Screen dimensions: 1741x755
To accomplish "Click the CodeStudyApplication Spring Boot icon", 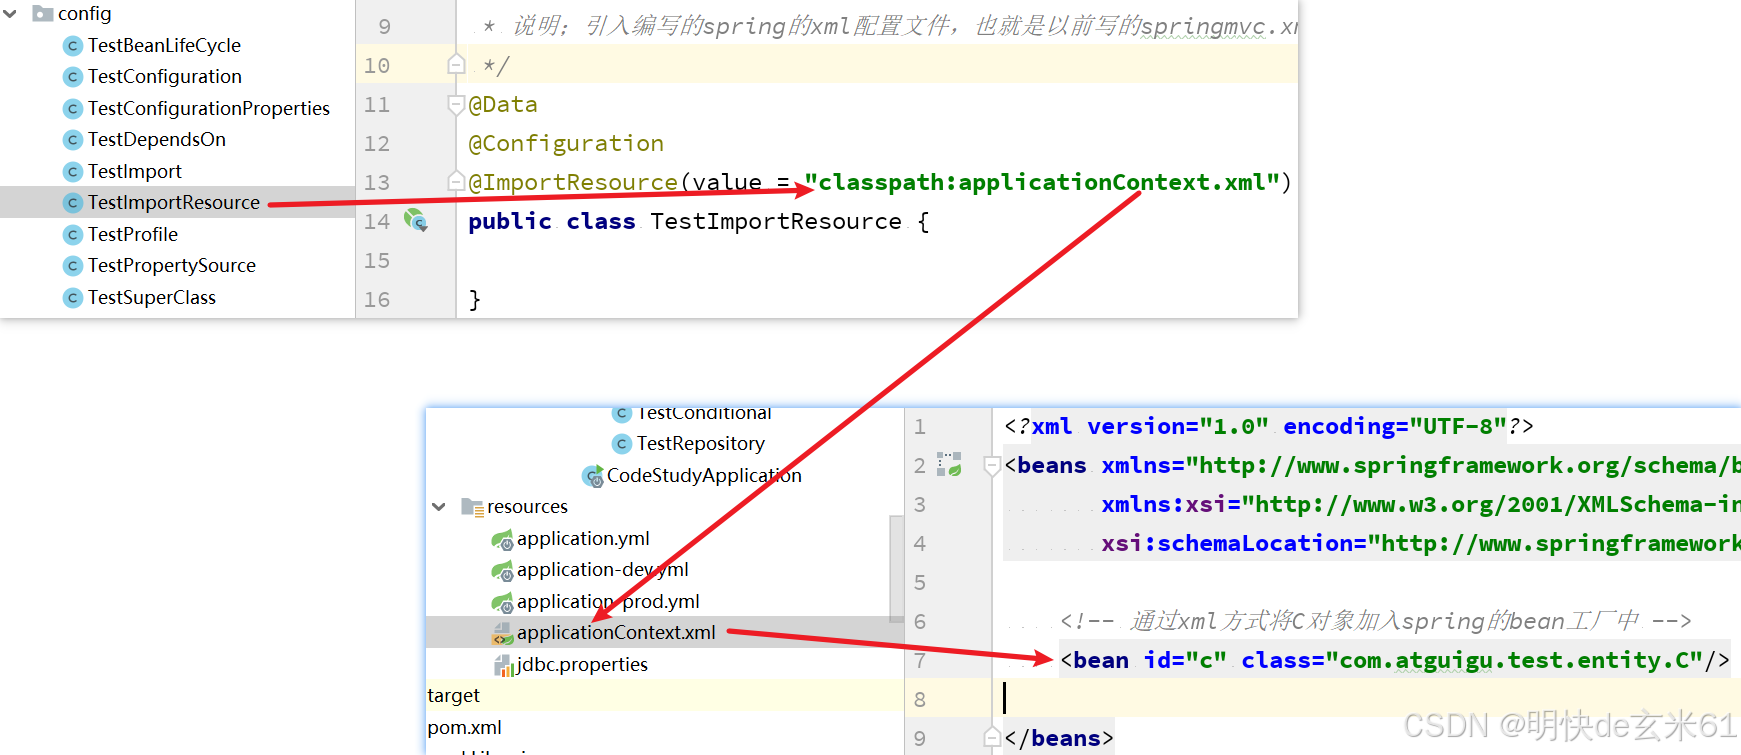I will [593, 476].
